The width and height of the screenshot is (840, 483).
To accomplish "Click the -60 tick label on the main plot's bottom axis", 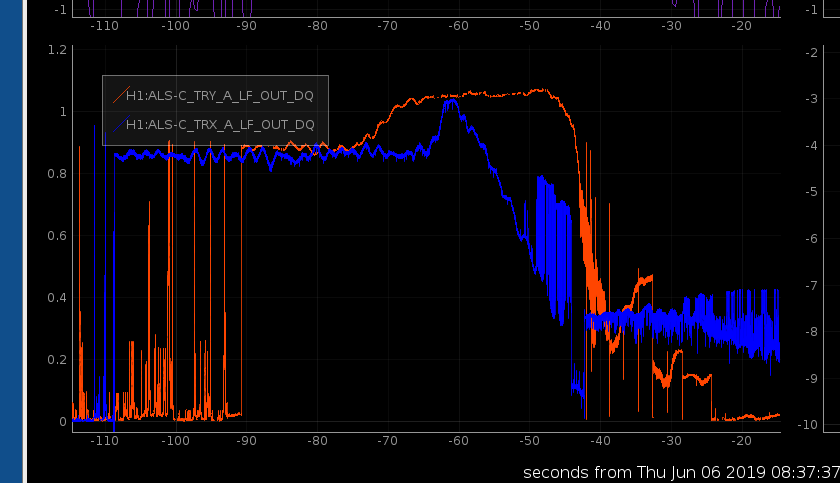I will coord(458,441).
